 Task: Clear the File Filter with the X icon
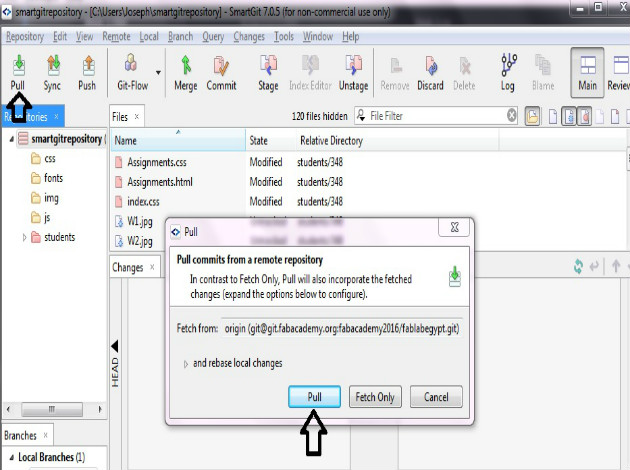coord(511,116)
